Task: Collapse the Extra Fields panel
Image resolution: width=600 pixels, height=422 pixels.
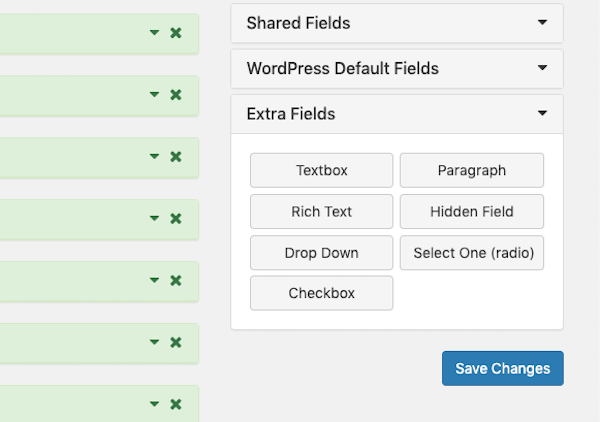Action: coord(397,114)
